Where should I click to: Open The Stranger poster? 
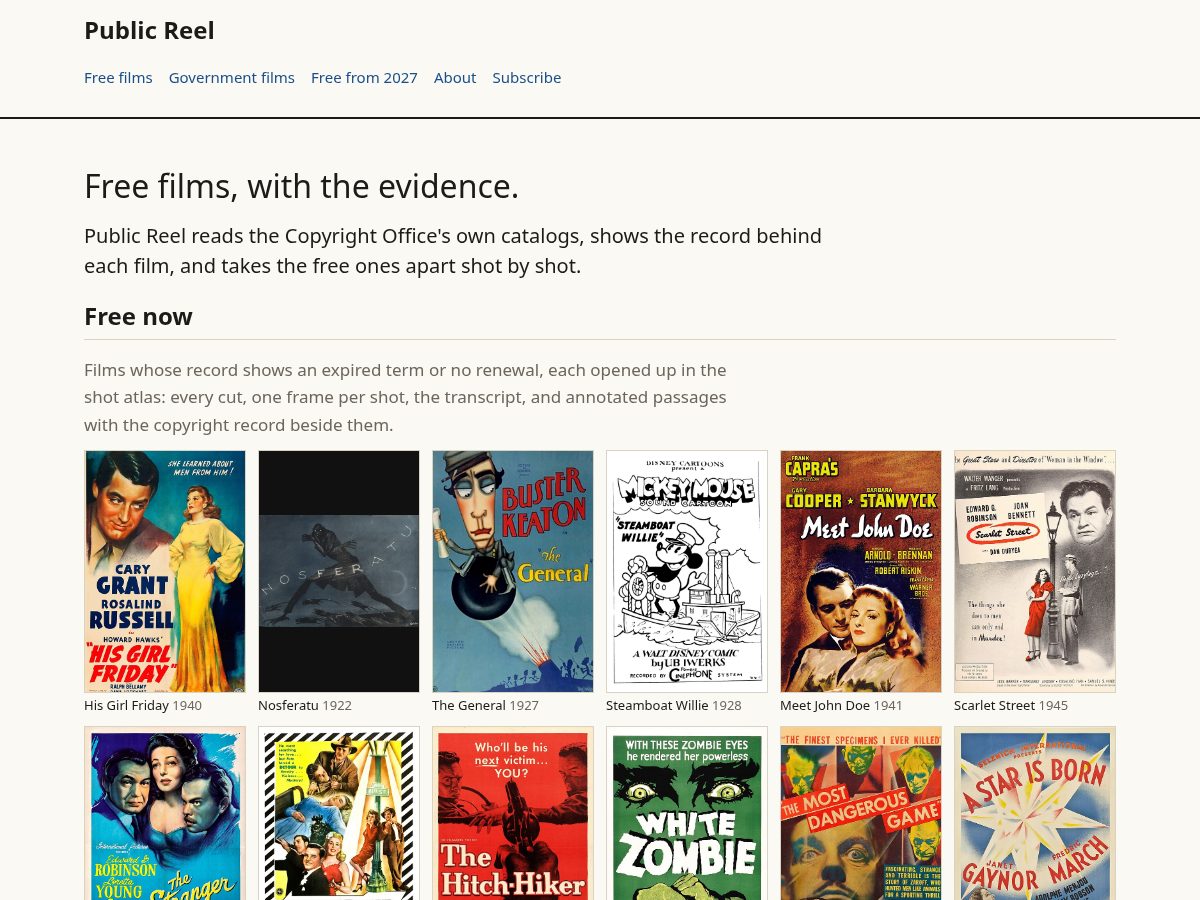pyautogui.click(x=165, y=813)
